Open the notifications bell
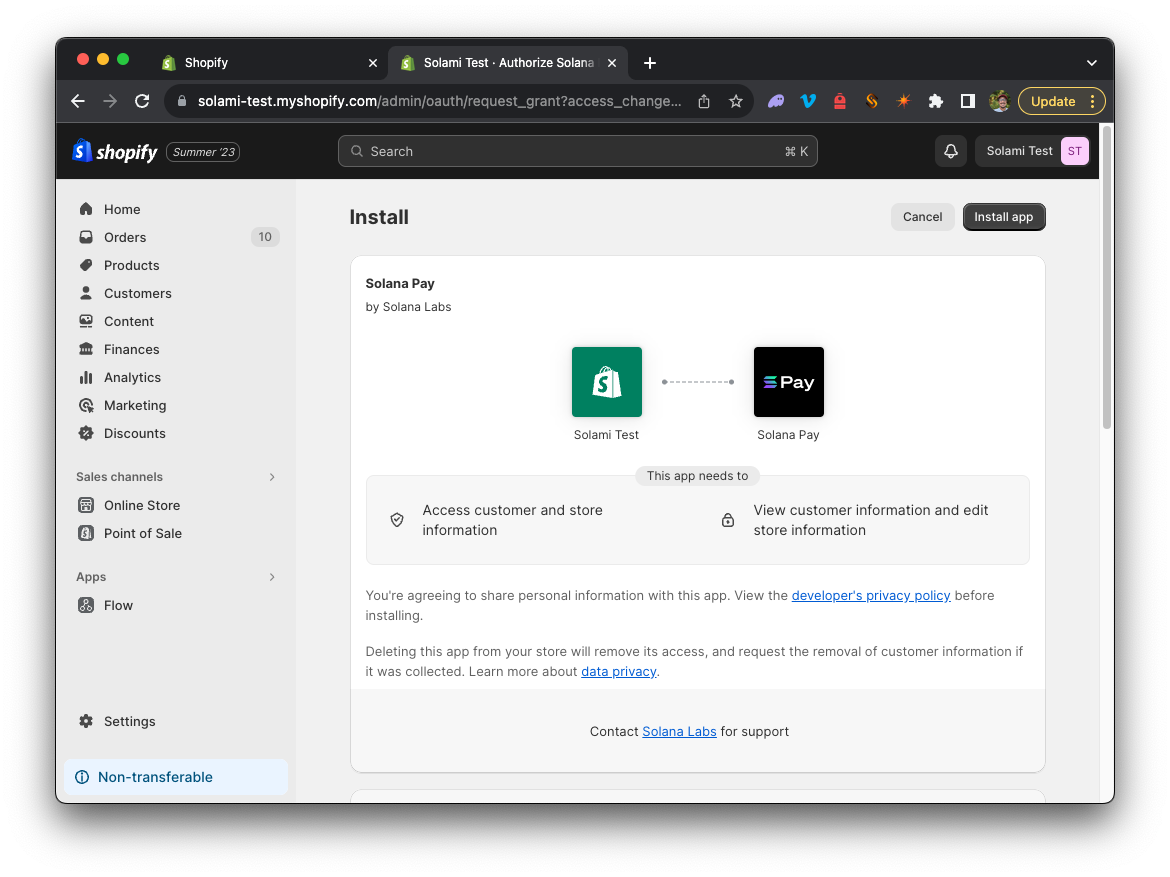Viewport: 1170px width, 877px height. click(951, 151)
